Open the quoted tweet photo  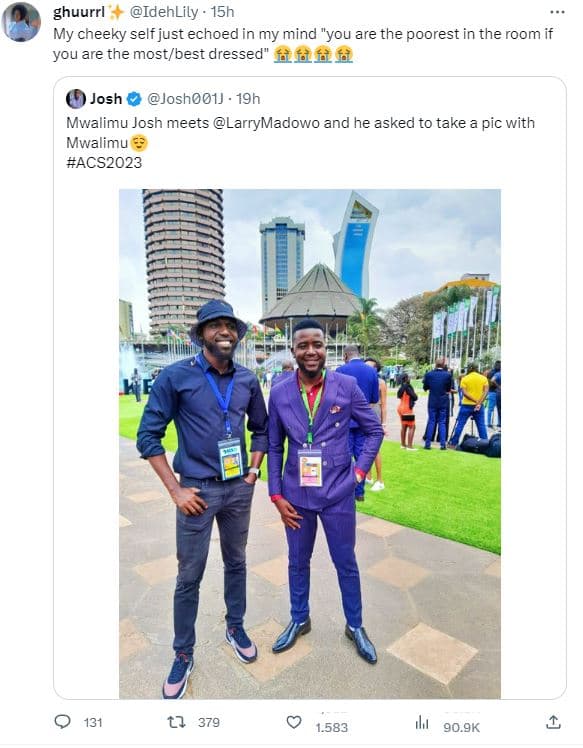click(x=310, y=444)
